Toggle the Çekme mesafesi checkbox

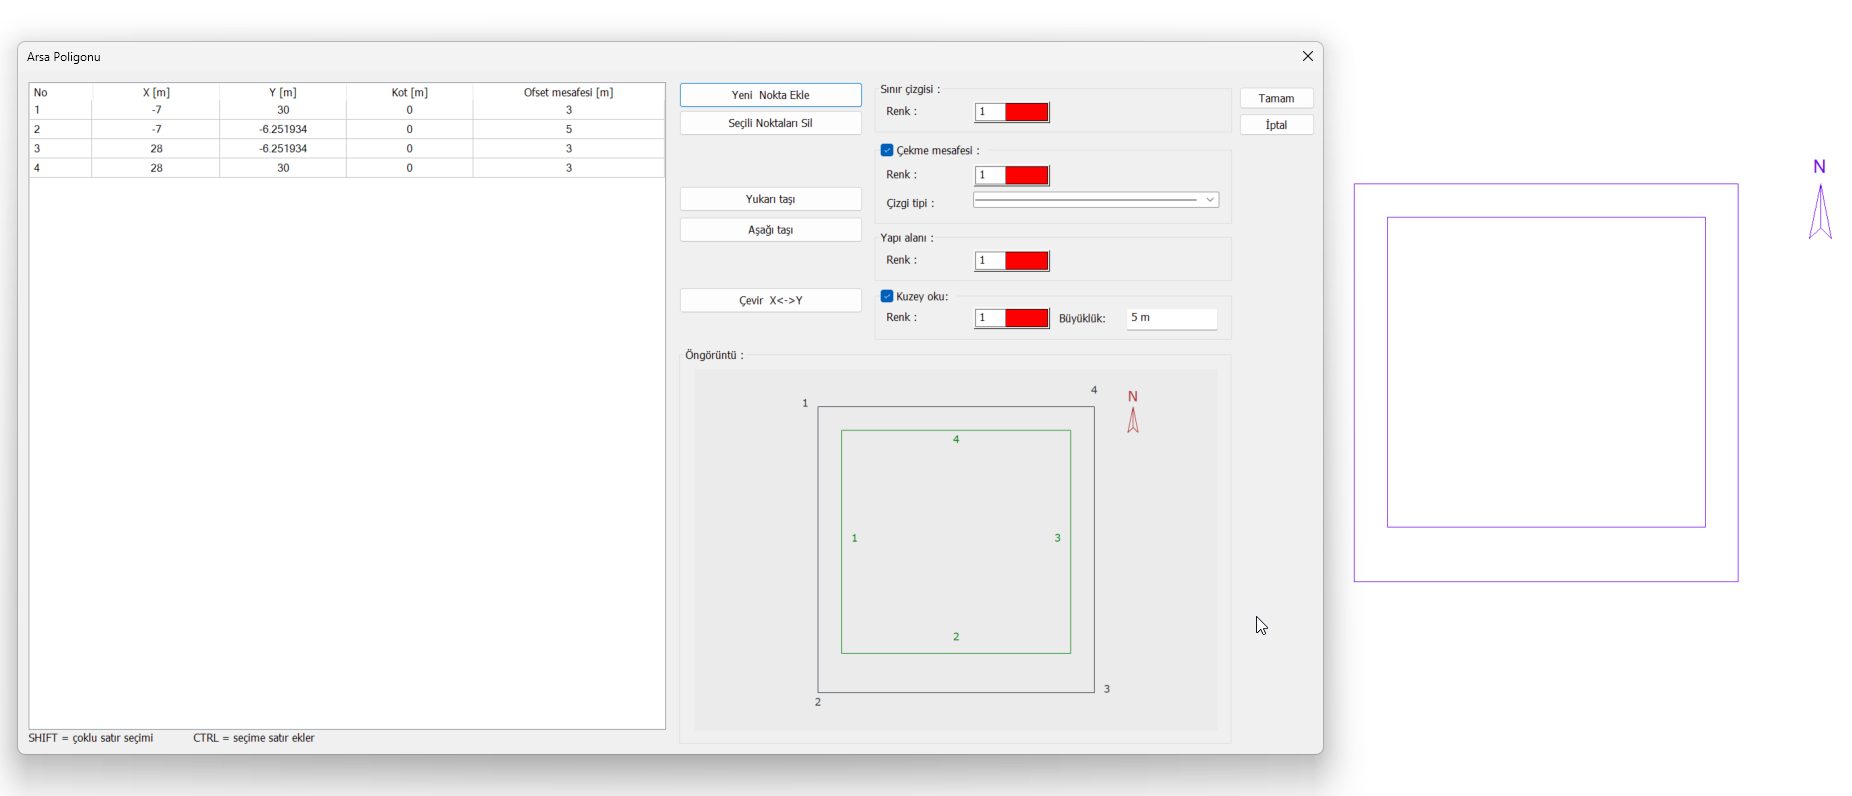pyautogui.click(x=887, y=151)
